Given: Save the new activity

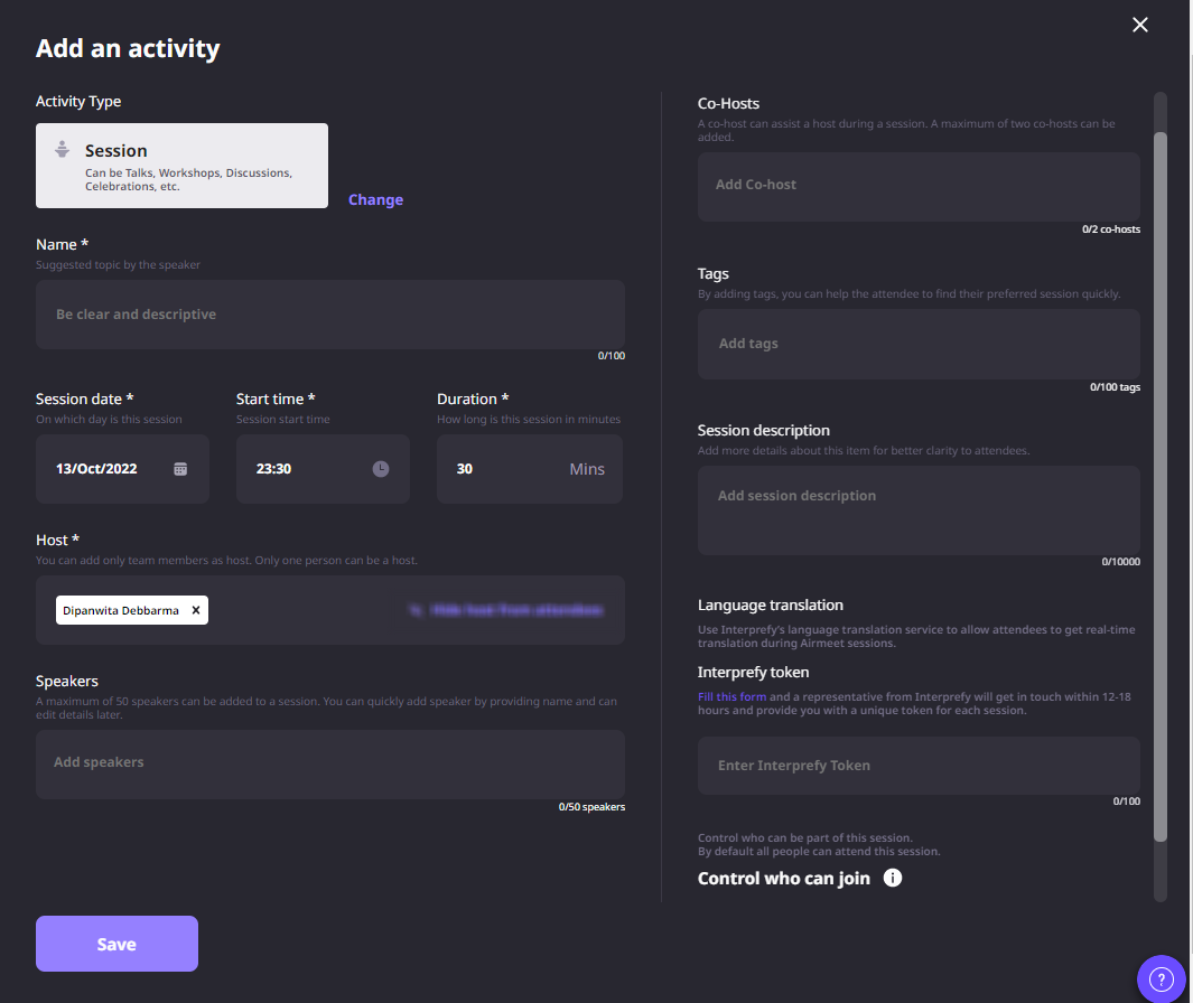Looking at the screenshot, I should click(x=117, y=944).
